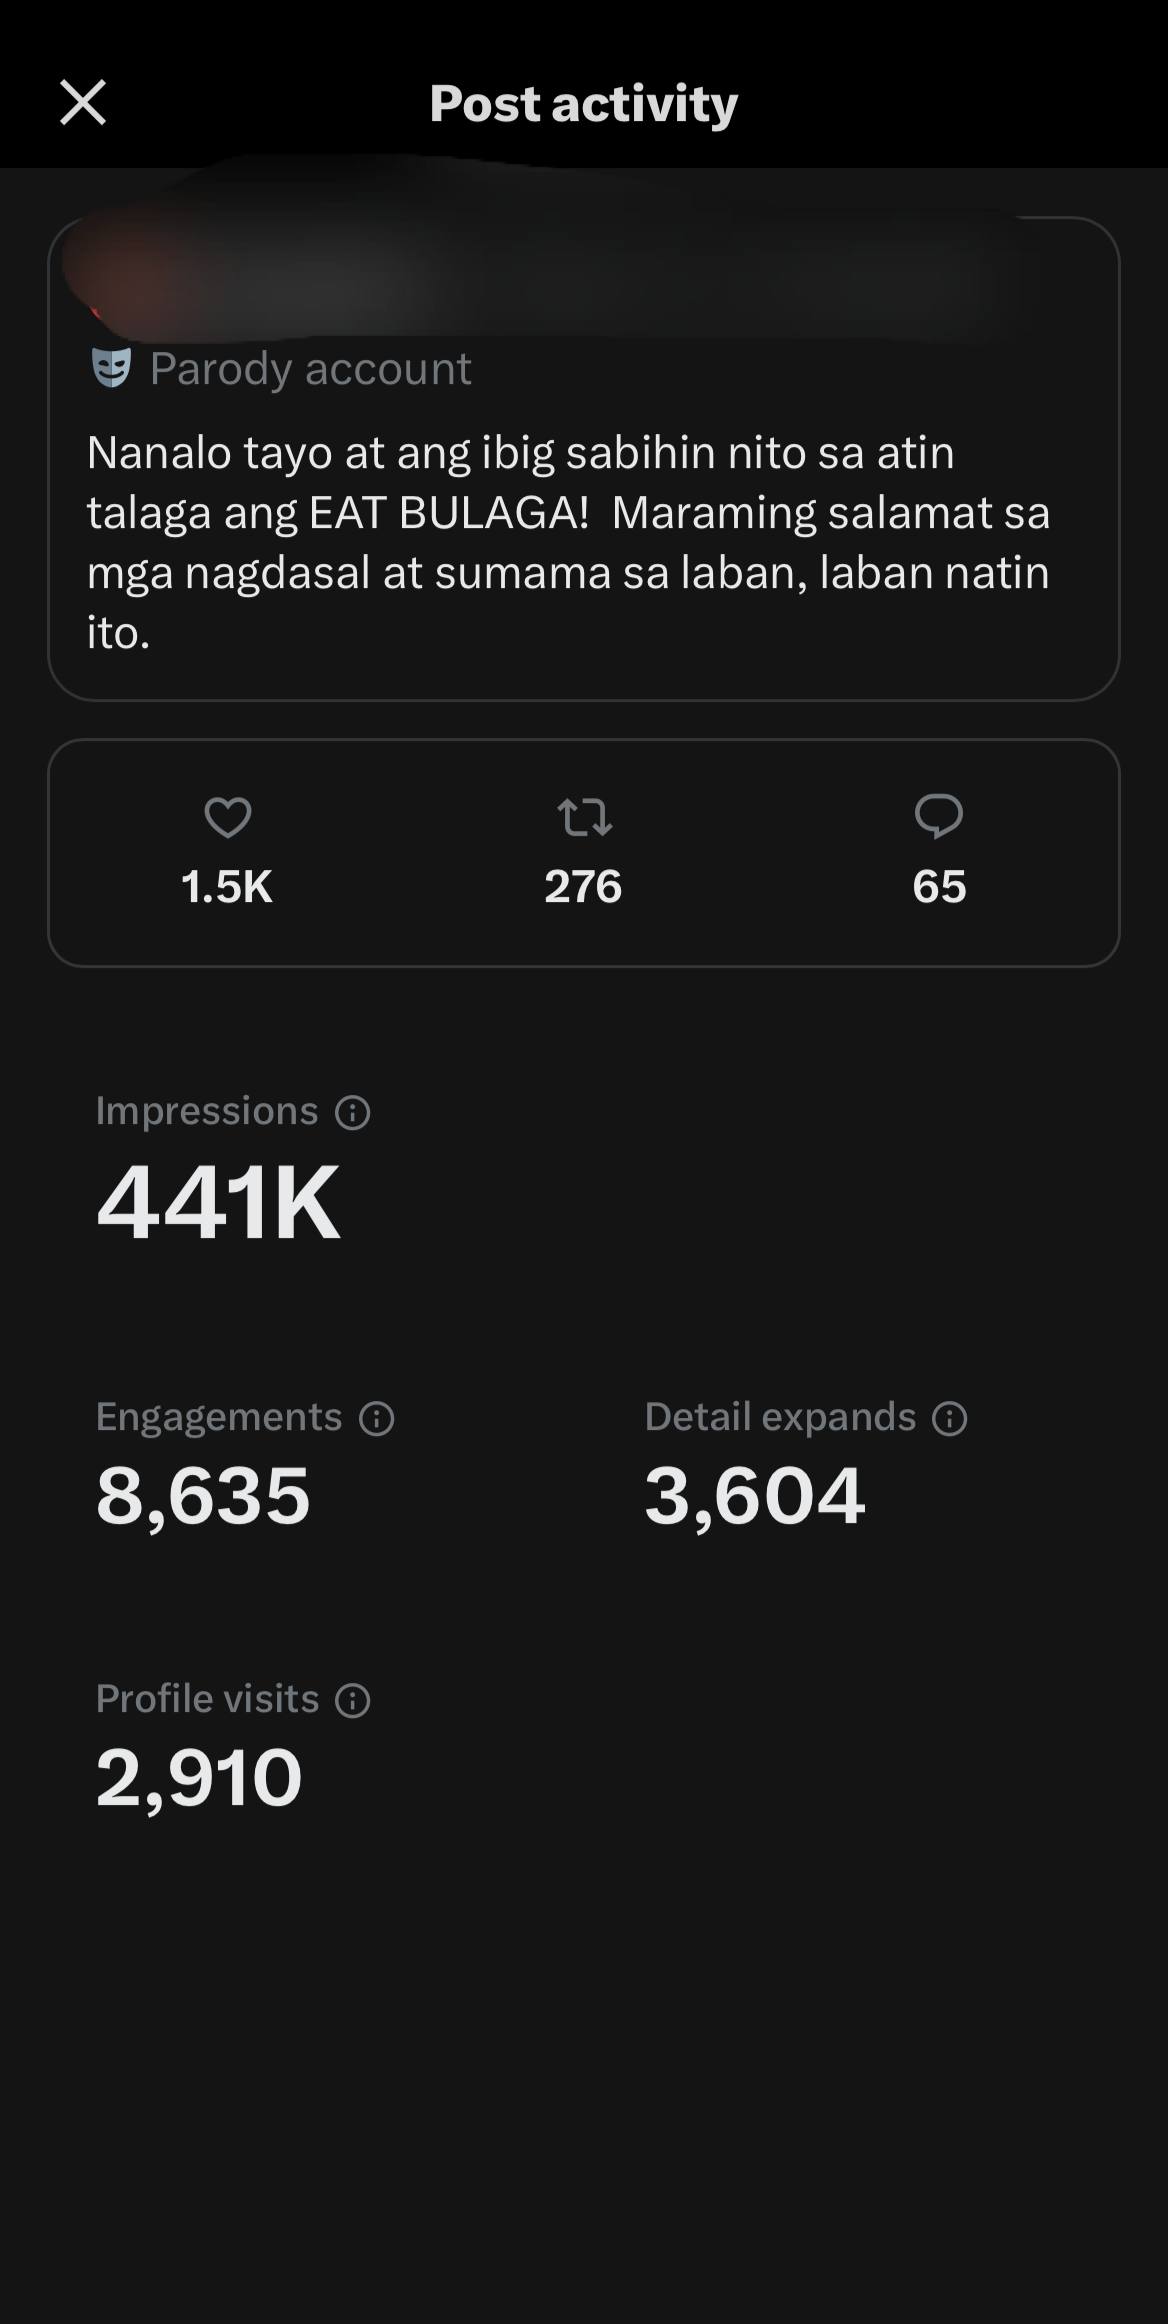Tap the heart likes icon
Screen dimensions: 1168x2324
point(228,817)
